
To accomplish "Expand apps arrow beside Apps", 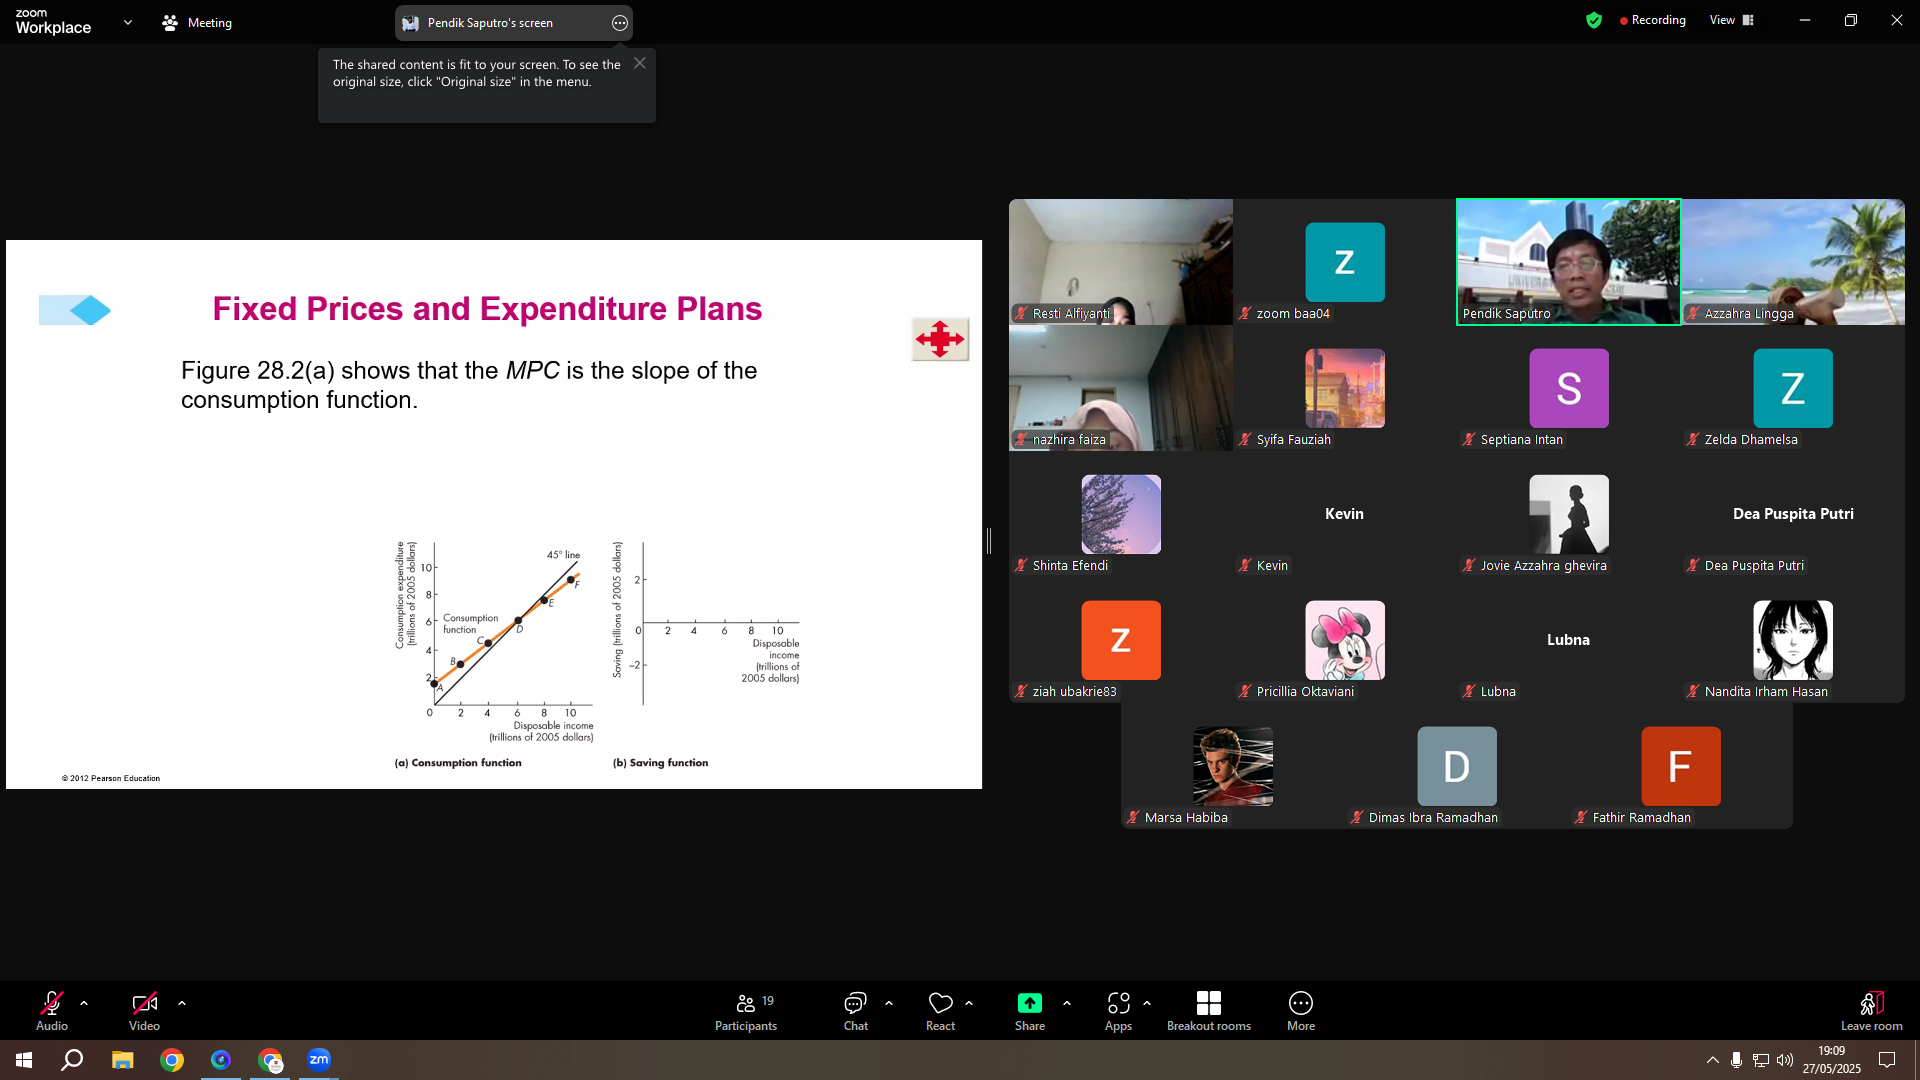I will click(x=1147, y=1002).
